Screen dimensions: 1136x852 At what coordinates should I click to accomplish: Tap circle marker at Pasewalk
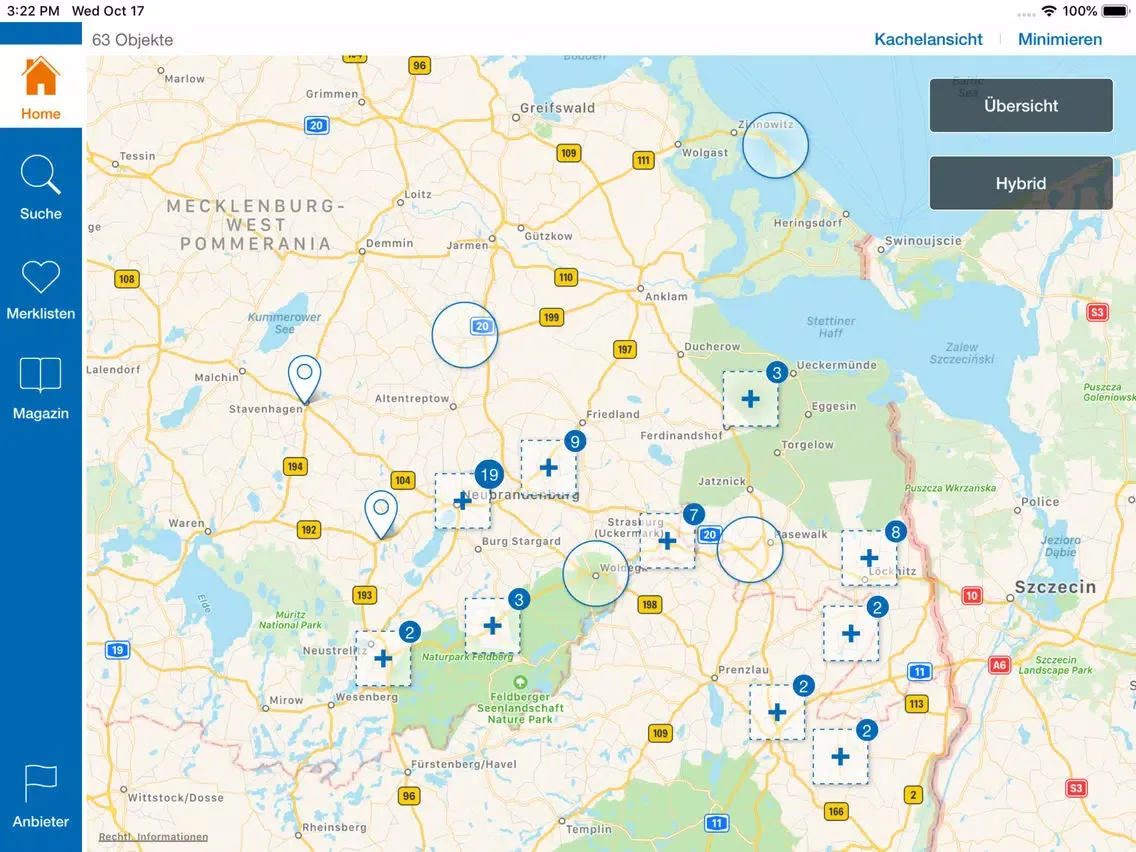[x=750, y=549]
